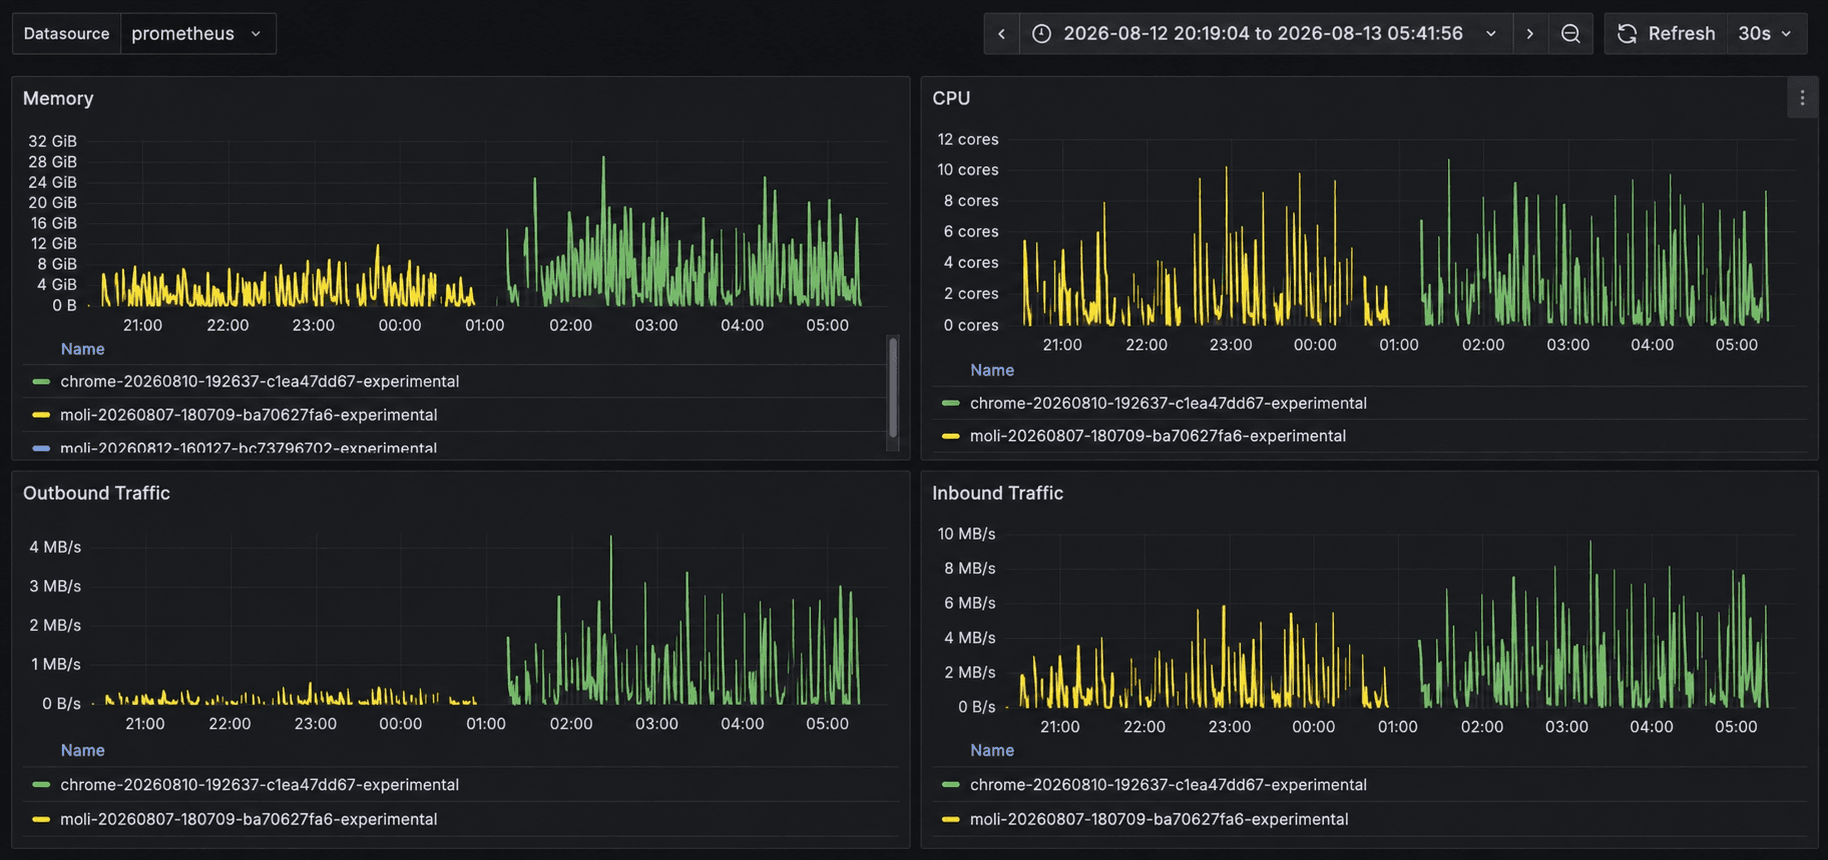1828x860 pixels.
Task: Click yellow swatch in Memory legend
Action: [41, 415]
